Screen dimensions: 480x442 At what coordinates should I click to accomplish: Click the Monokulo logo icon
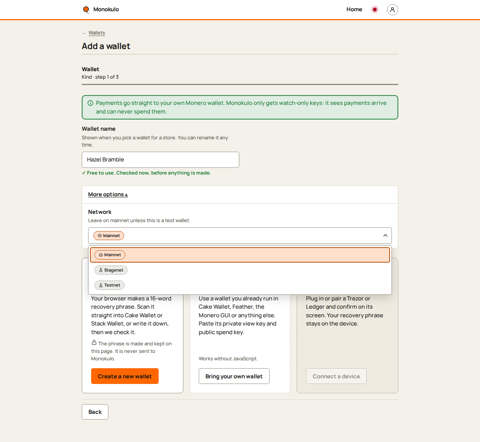click(x=86, y=9)
